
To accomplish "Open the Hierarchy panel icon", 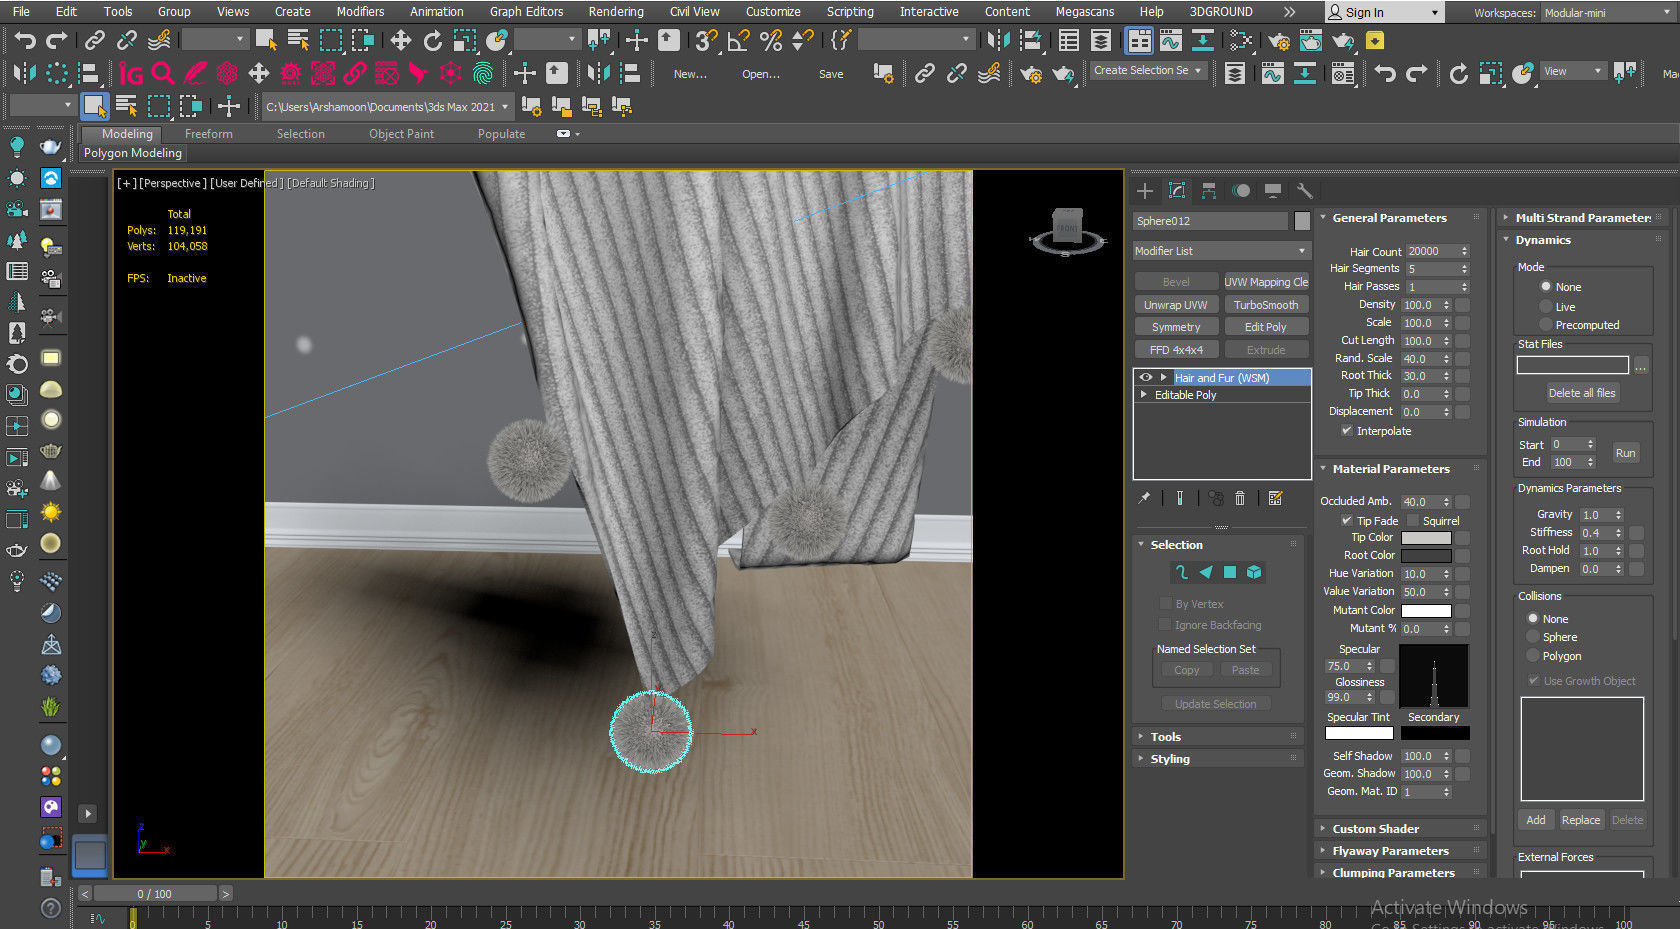I will click(x=1209, y=190).
